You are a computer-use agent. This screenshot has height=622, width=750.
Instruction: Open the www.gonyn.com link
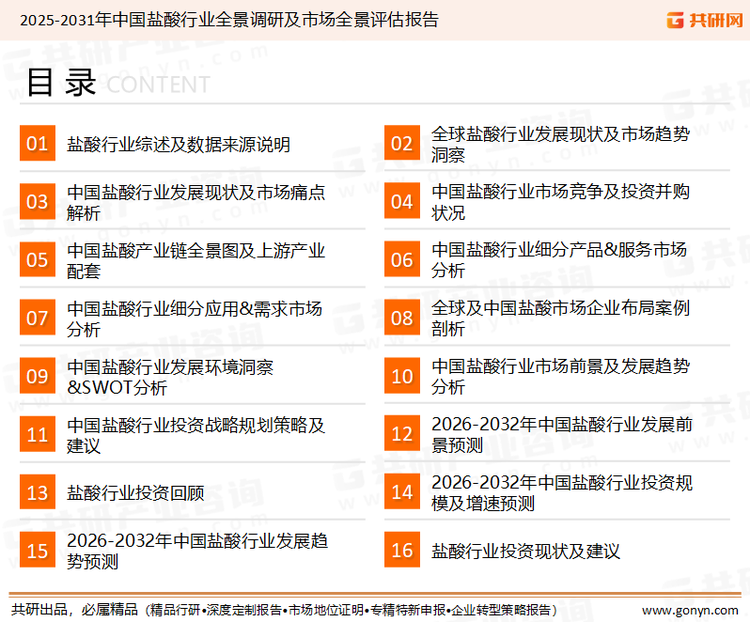pyautogui.click(x=690, y=610)
